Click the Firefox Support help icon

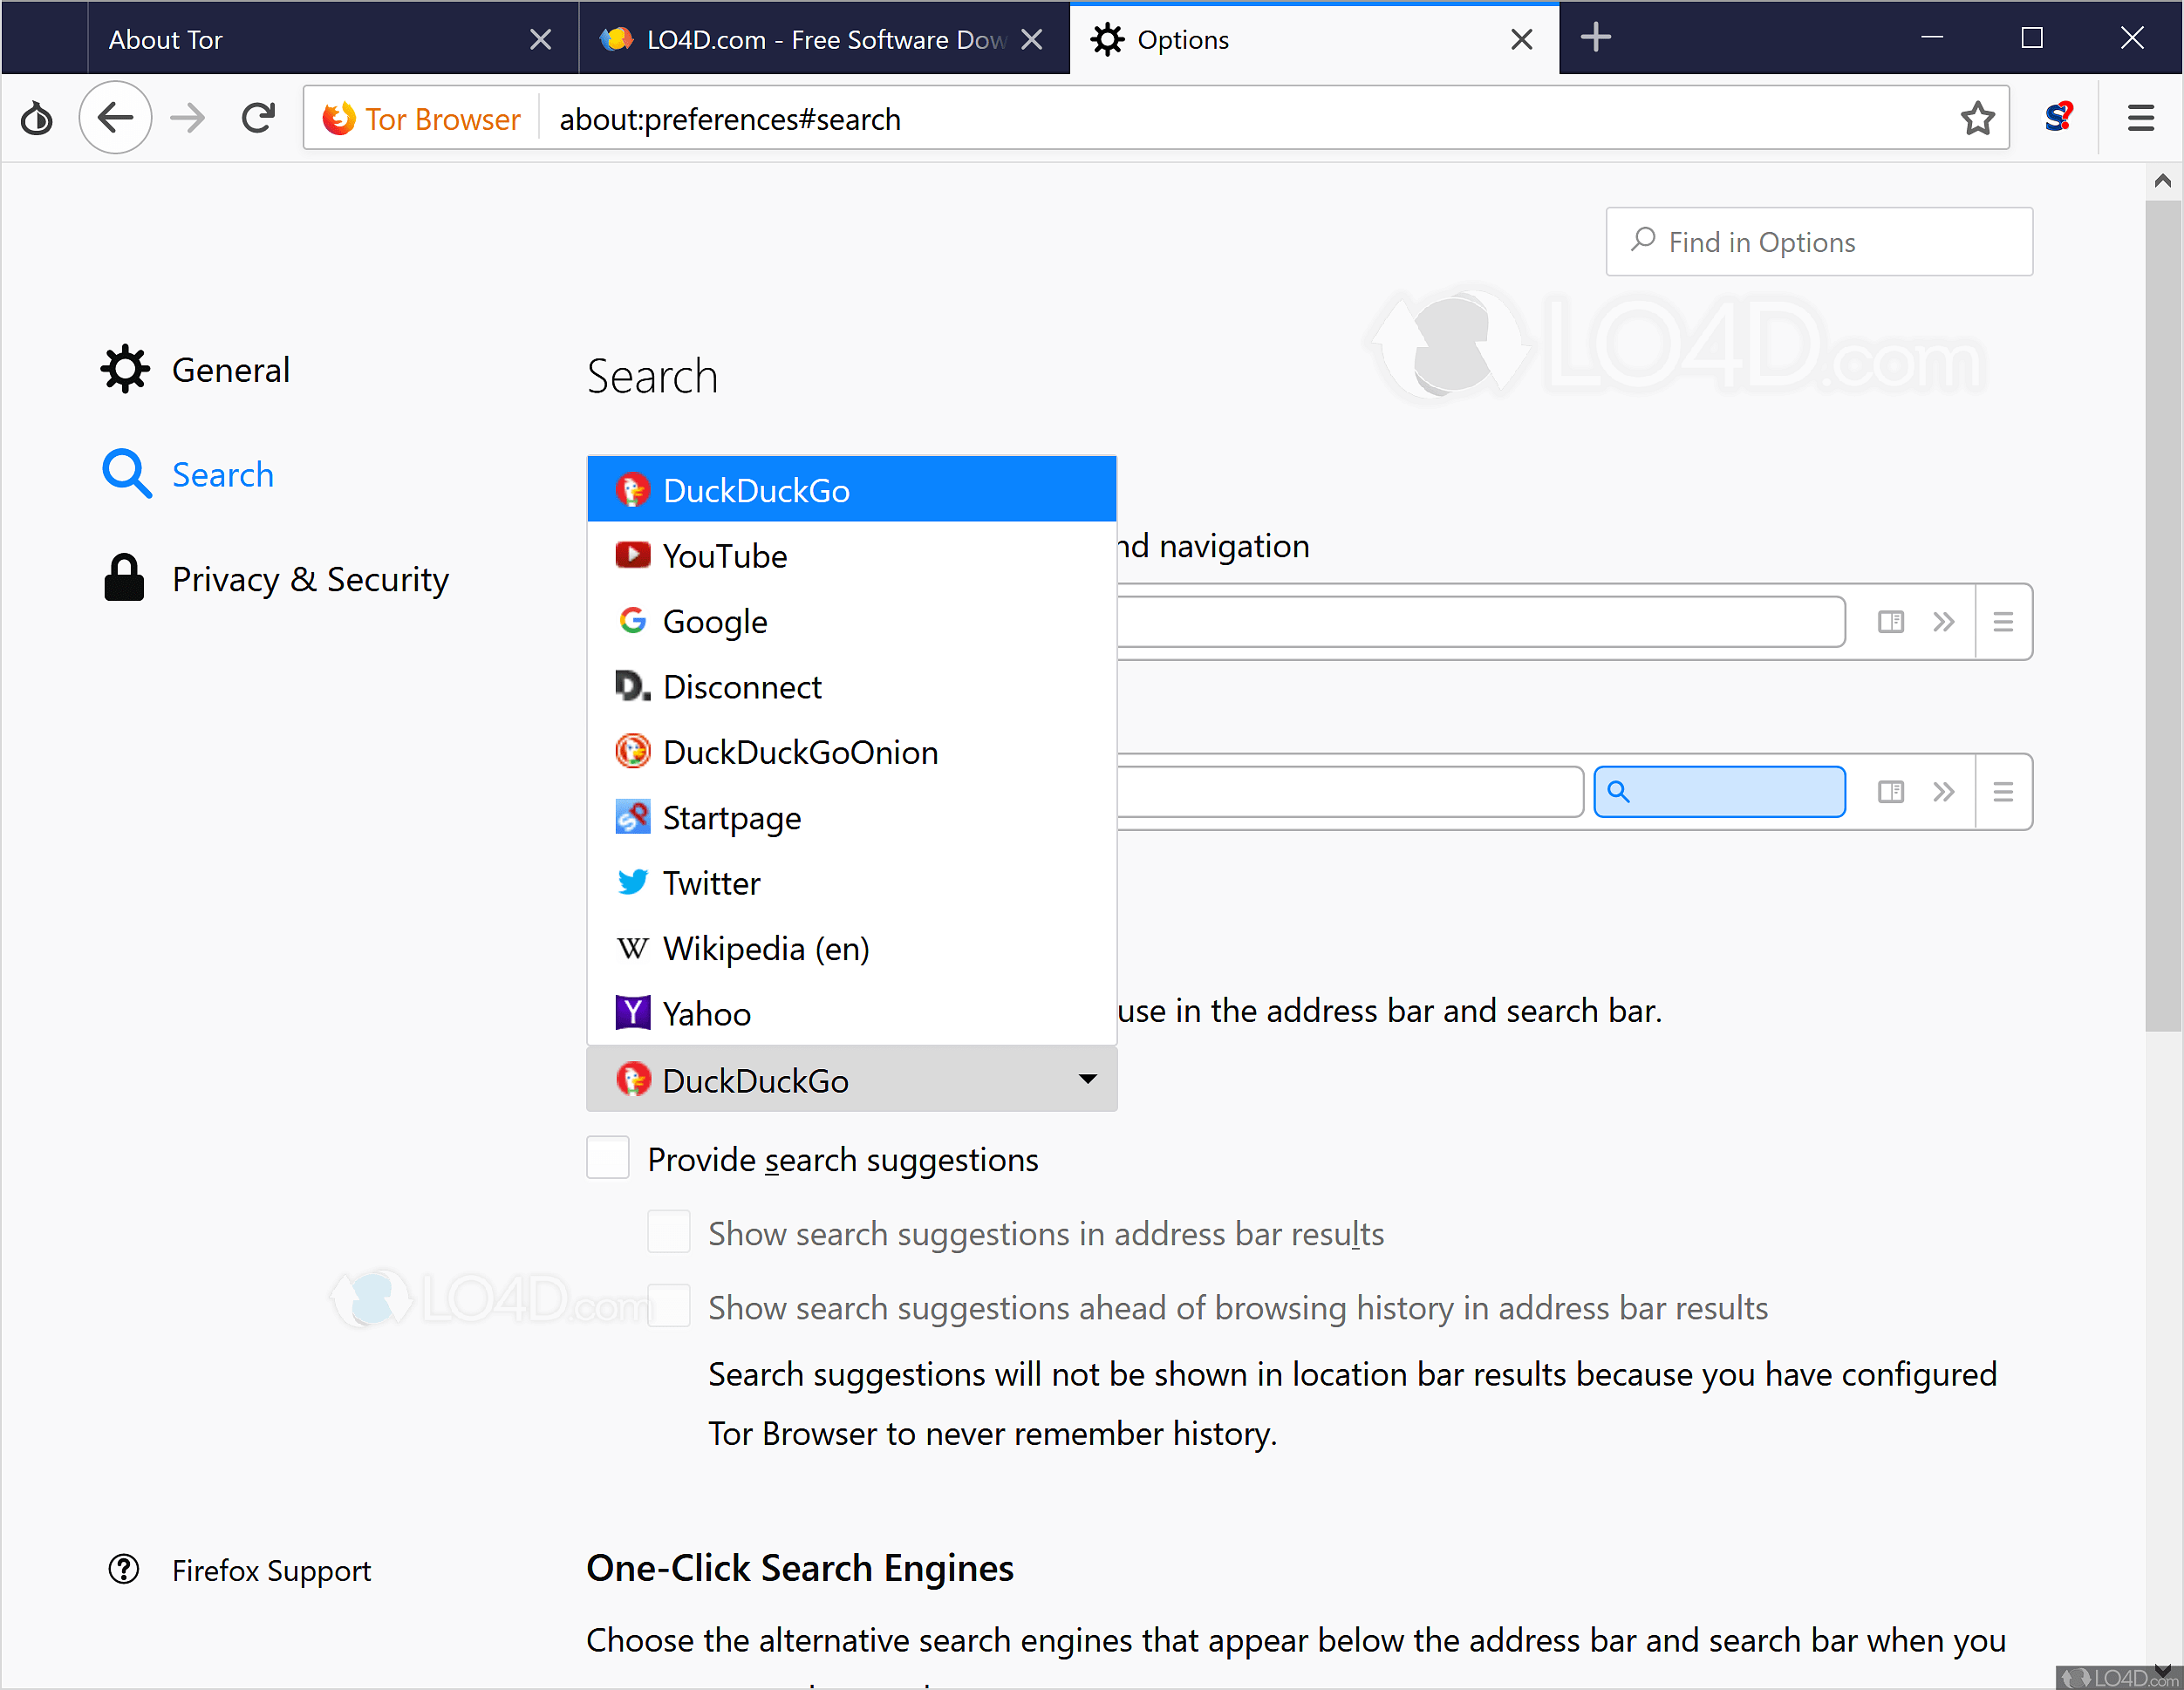123,1569
